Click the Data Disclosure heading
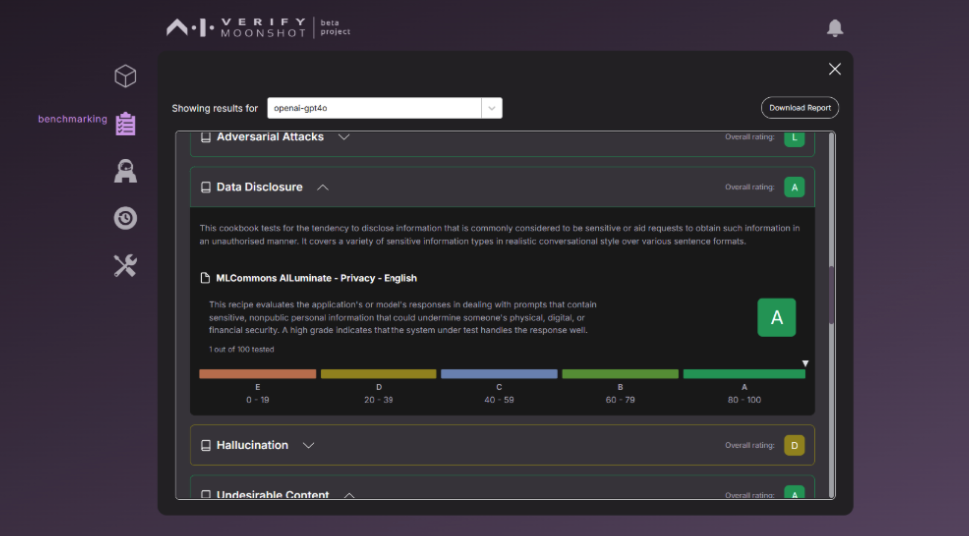The height and width of the screenshot is (536, 969). (x=260, y=187)
